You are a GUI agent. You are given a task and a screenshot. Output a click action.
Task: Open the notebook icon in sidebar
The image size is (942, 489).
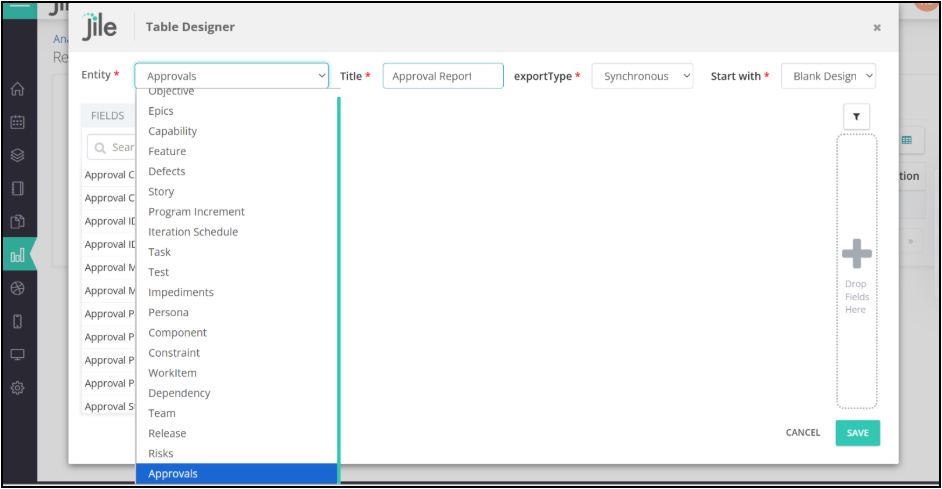point(17,189)
